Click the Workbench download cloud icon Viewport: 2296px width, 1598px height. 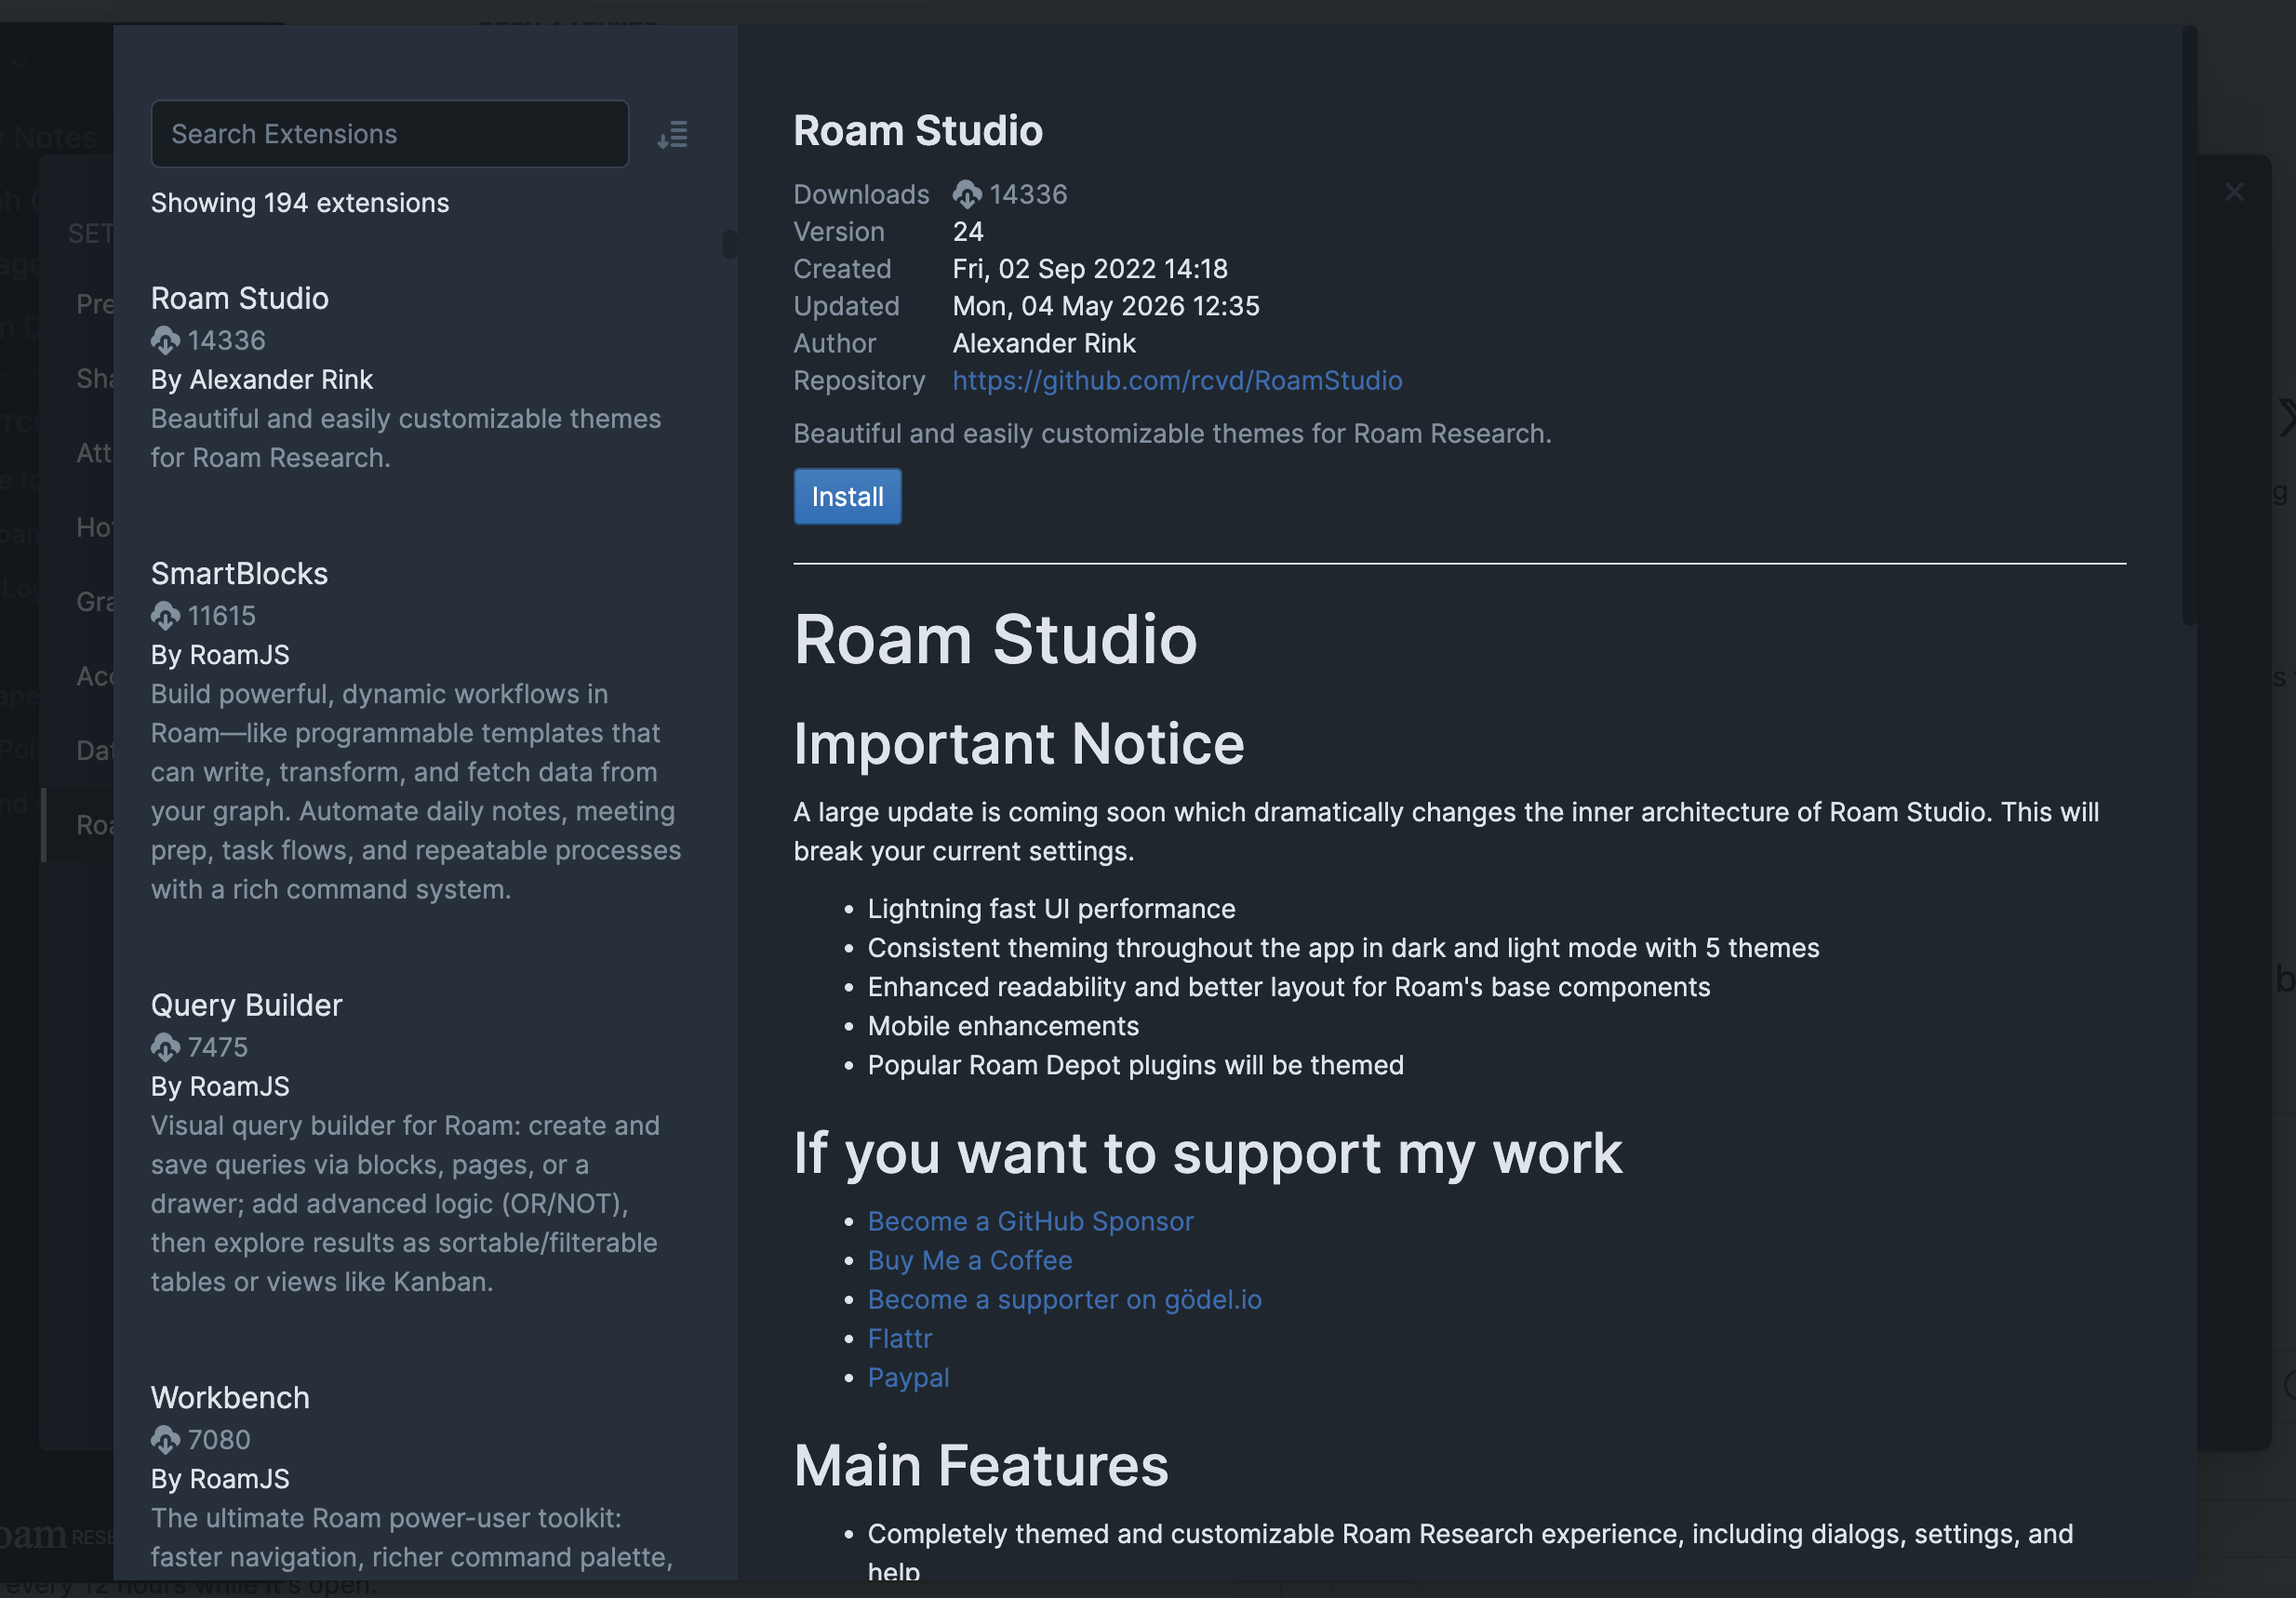[165, 1440]
